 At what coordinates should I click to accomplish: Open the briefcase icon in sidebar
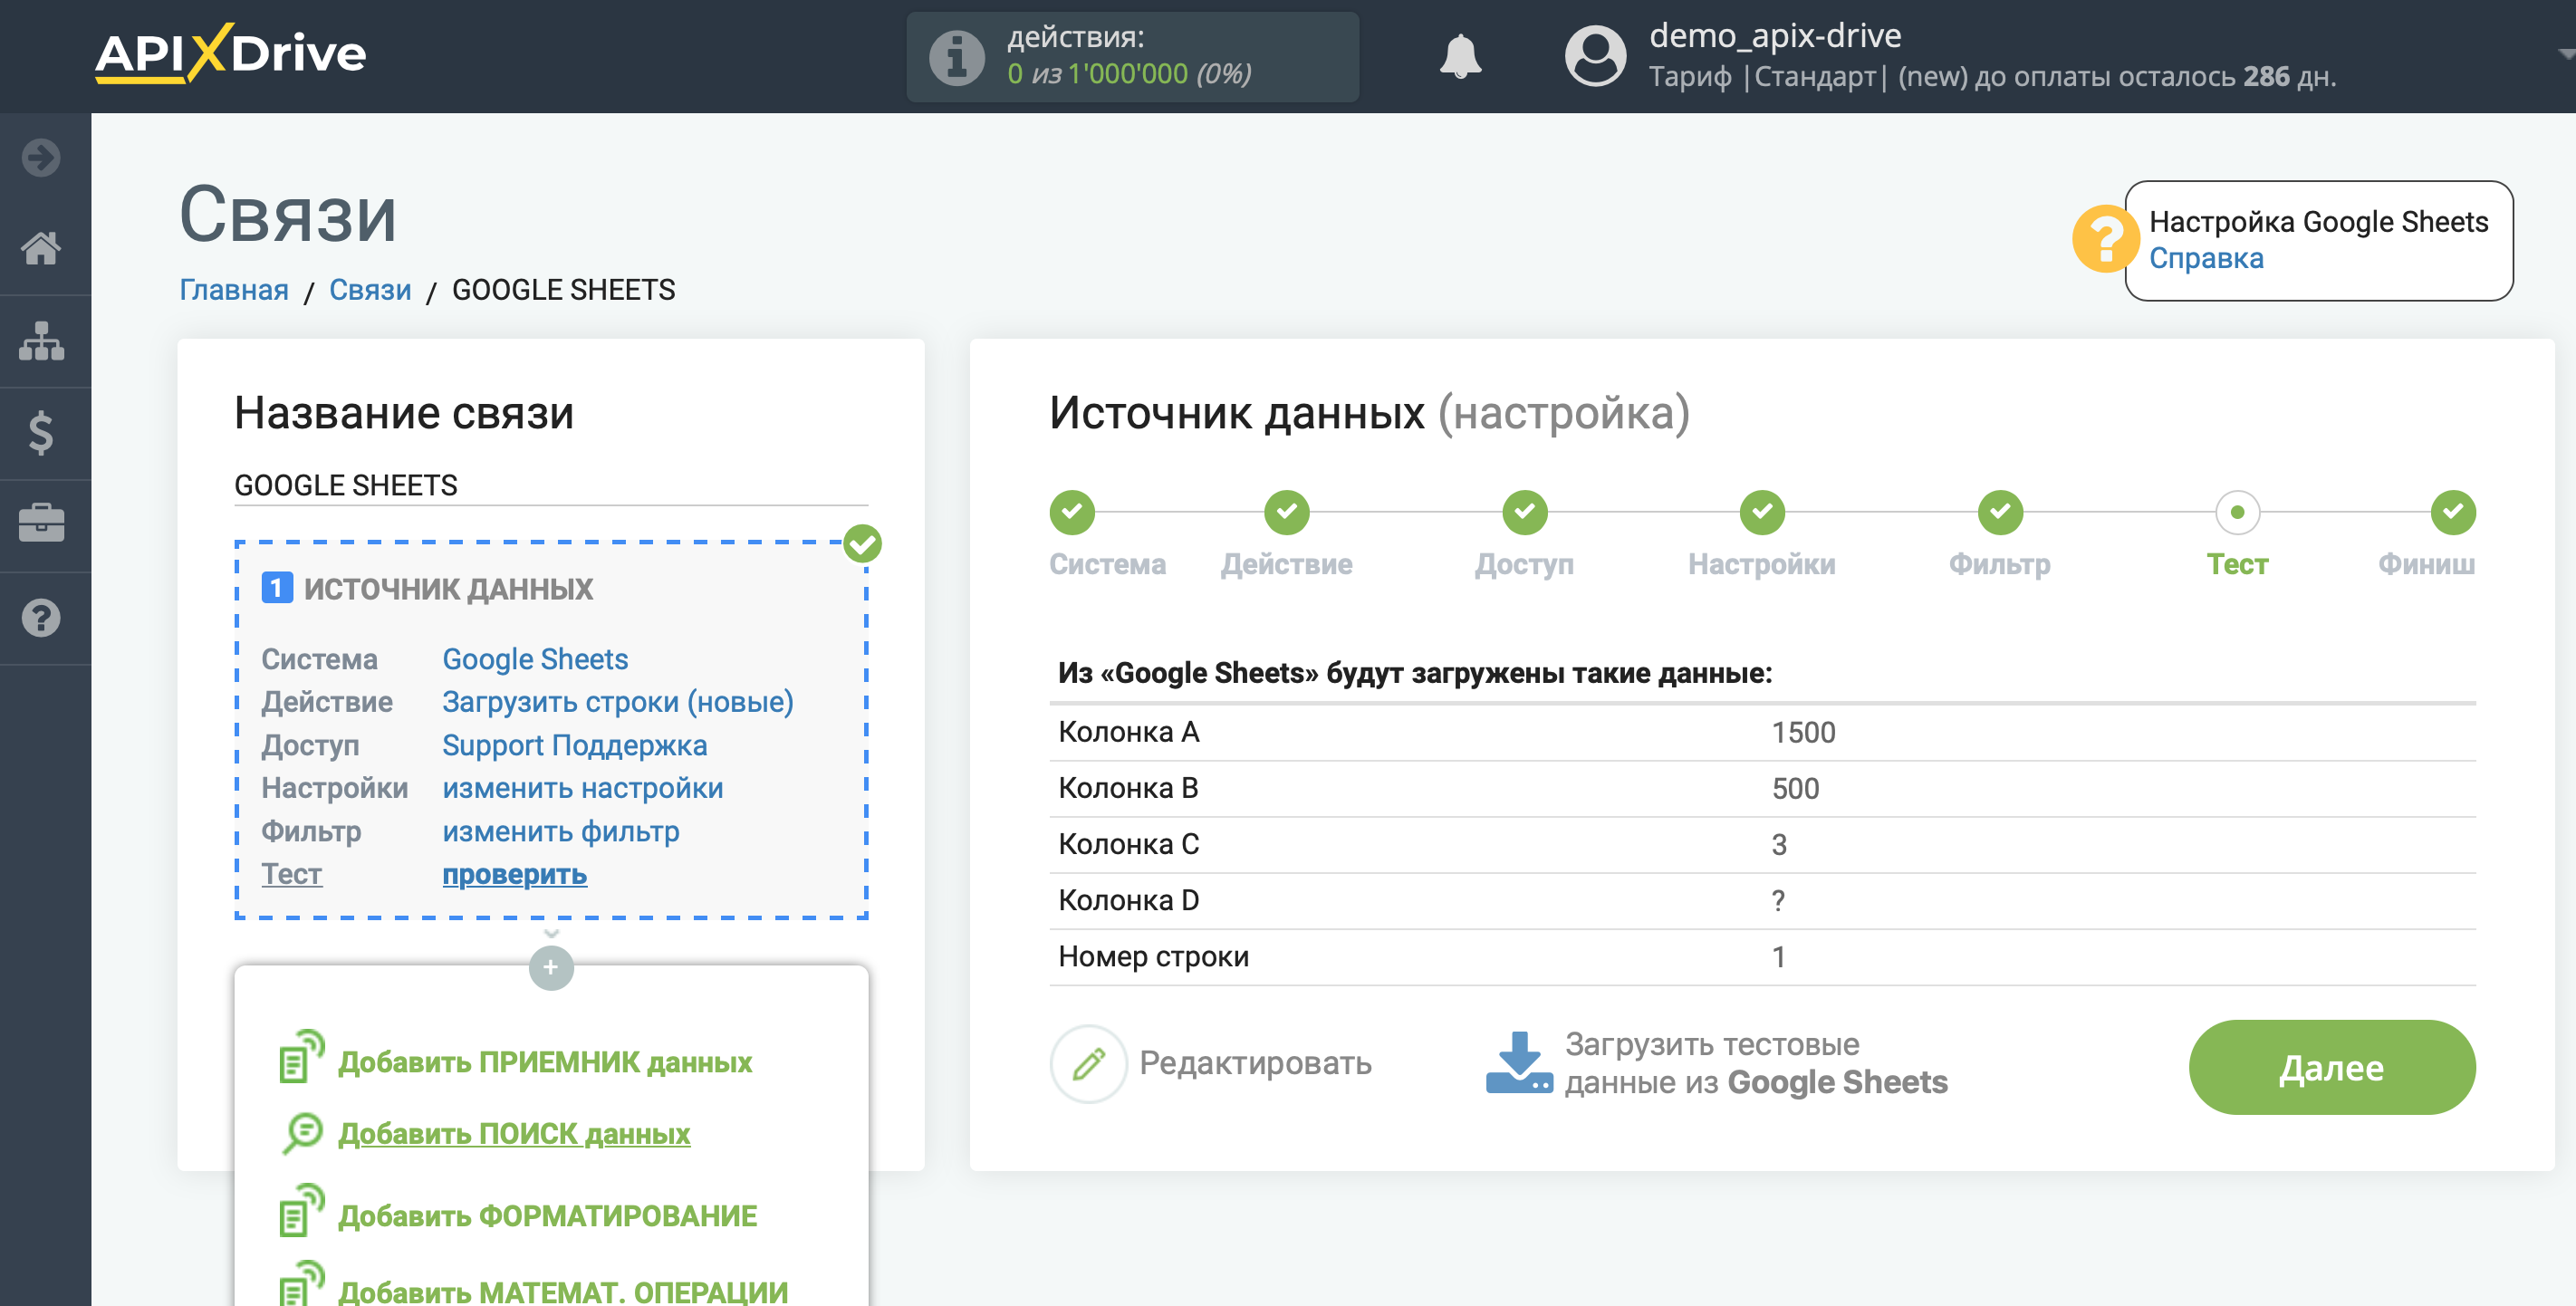coord(41,524)
